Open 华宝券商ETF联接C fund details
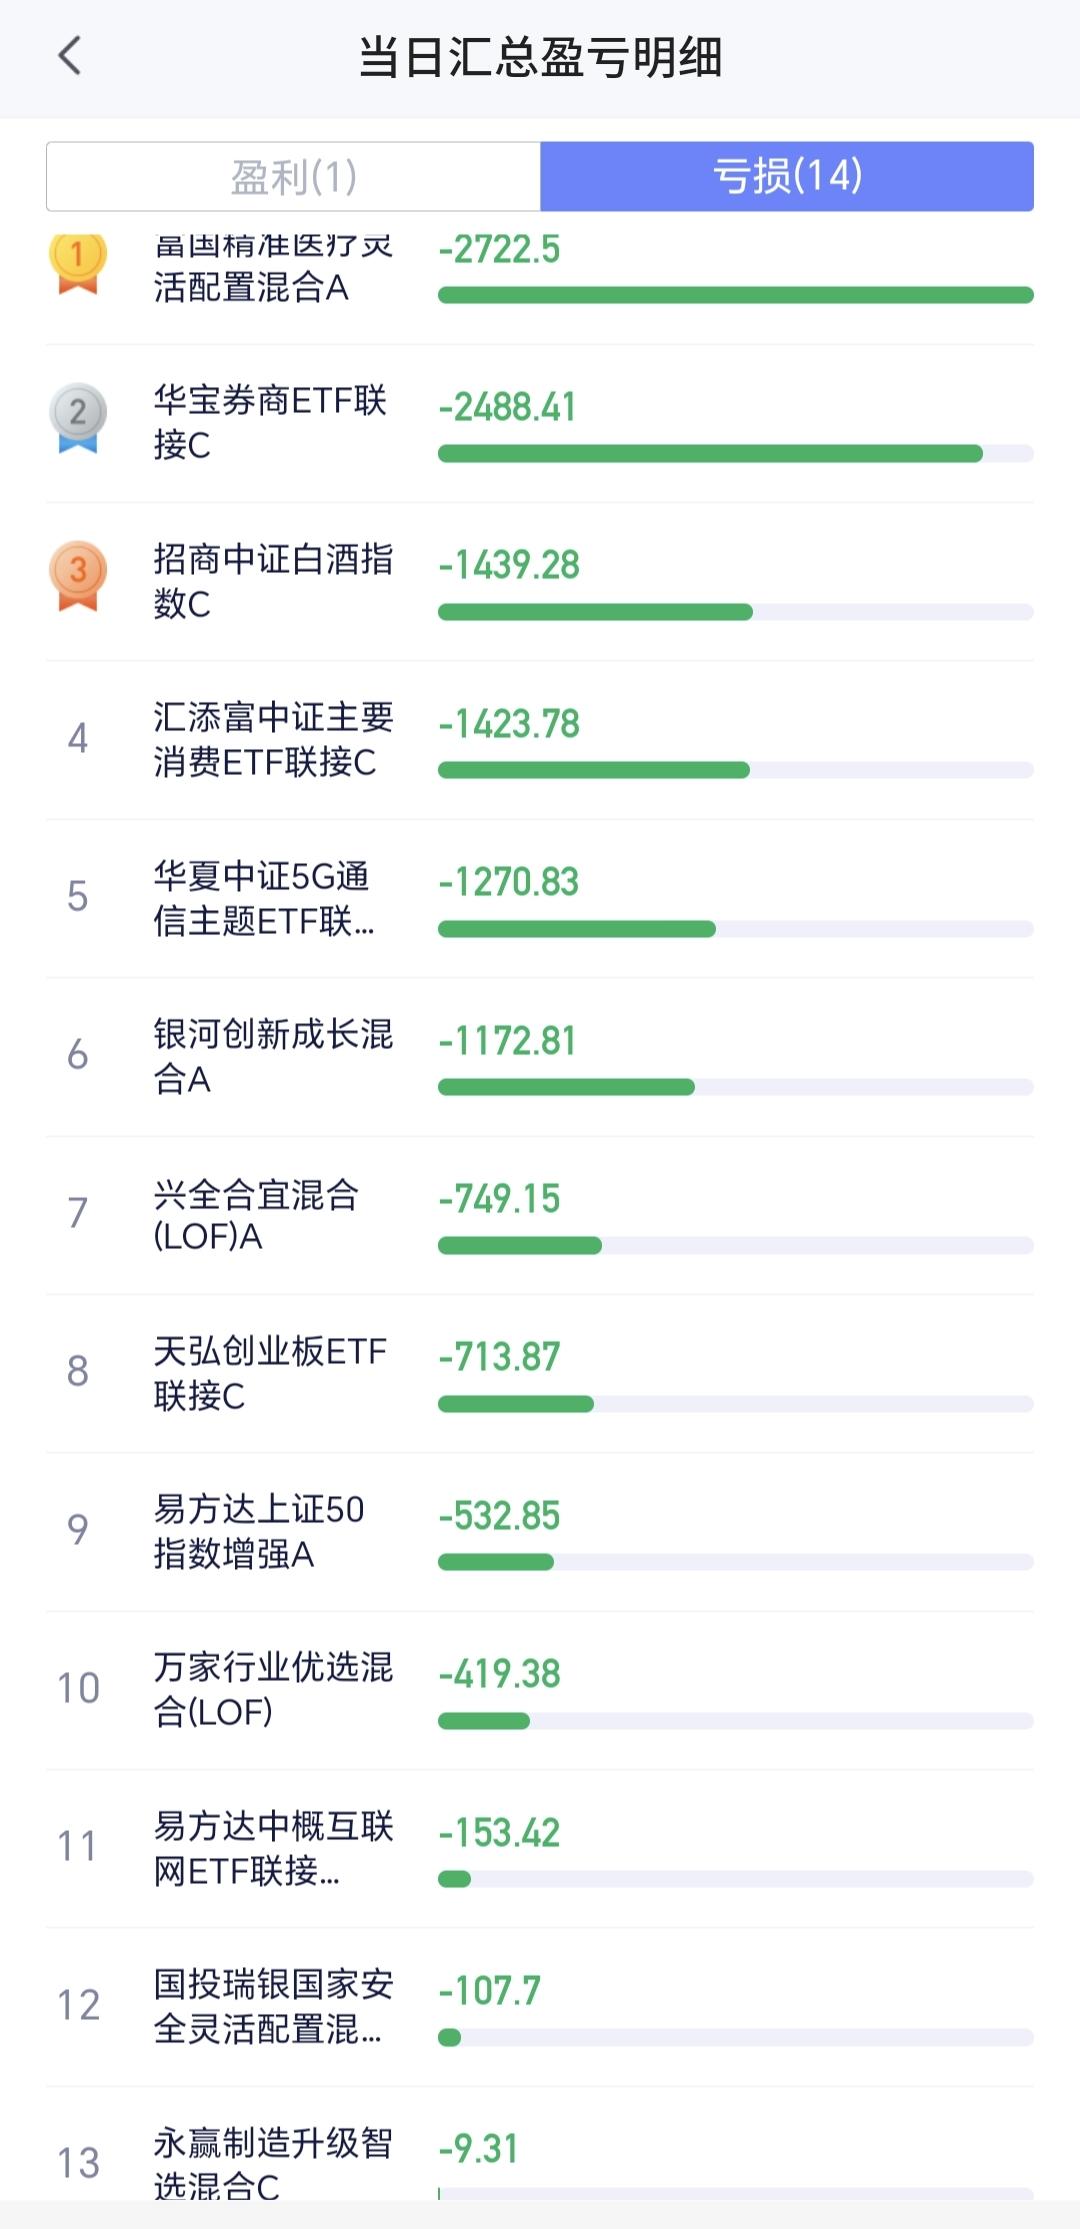 (x=270, y=422)
